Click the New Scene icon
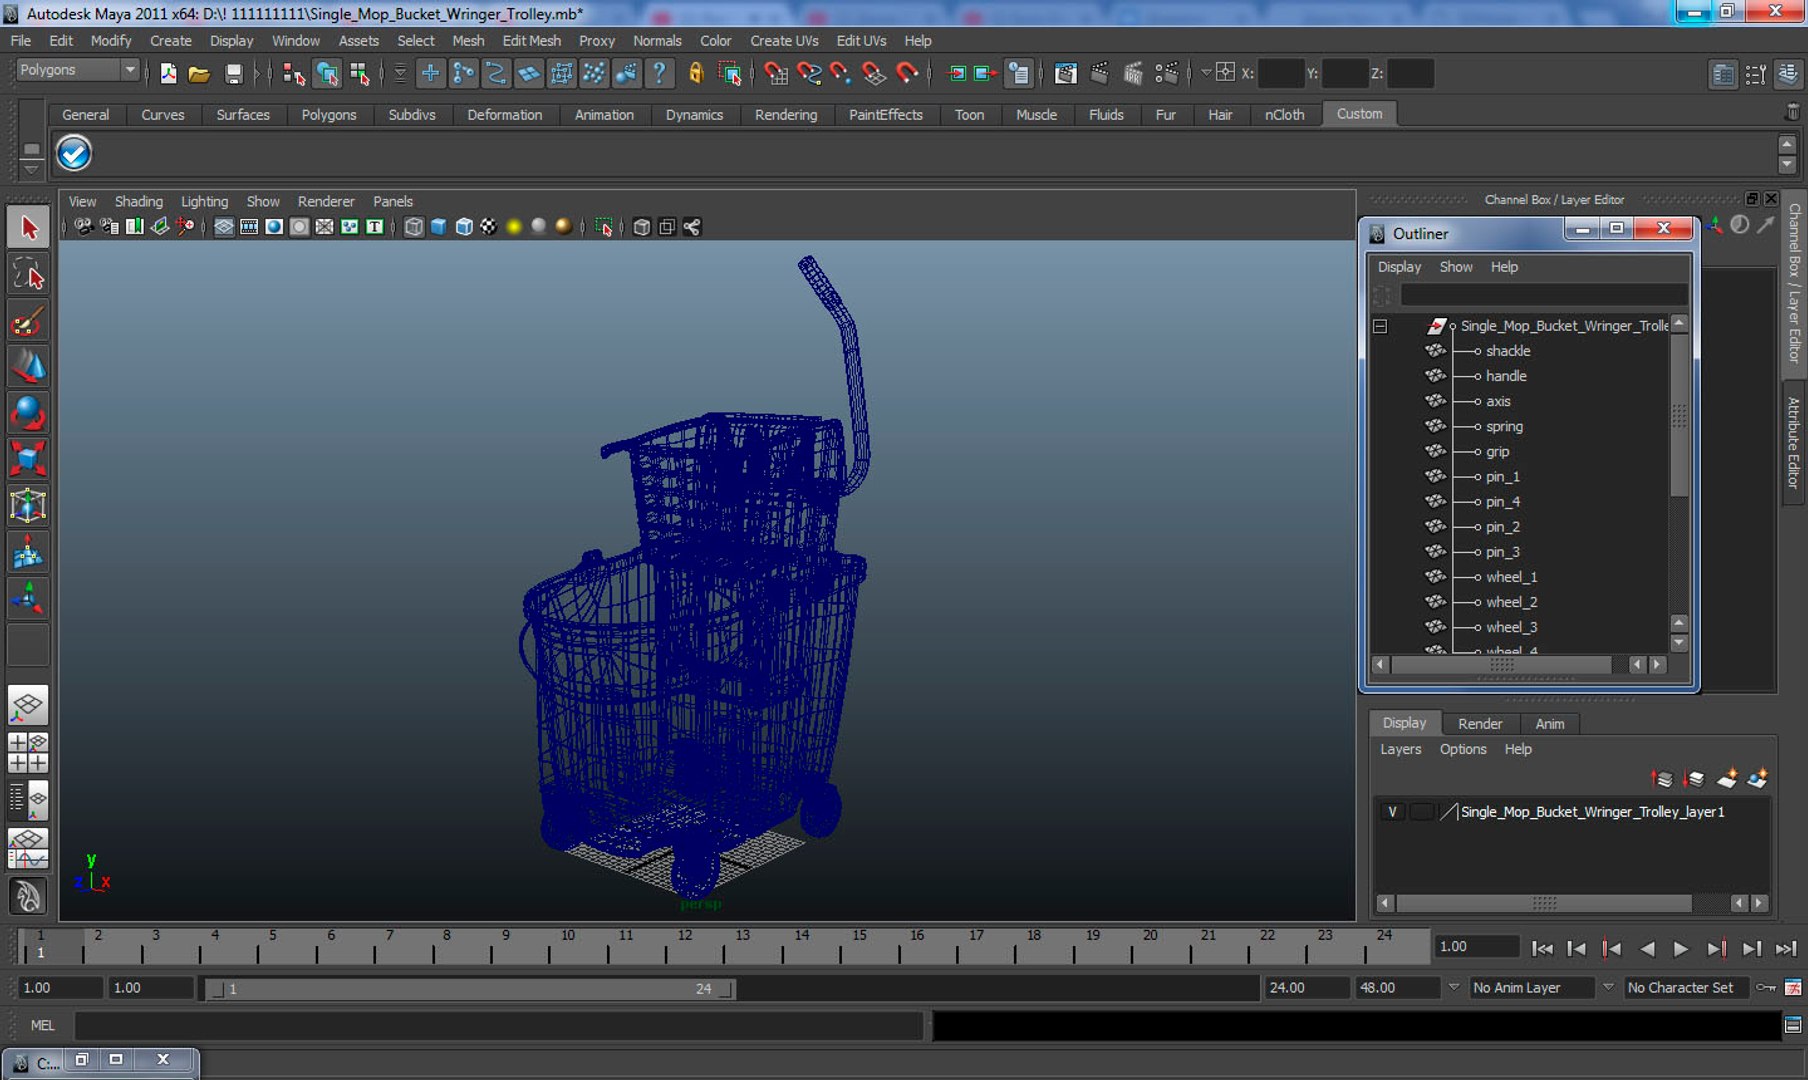 tap(168, 73)
